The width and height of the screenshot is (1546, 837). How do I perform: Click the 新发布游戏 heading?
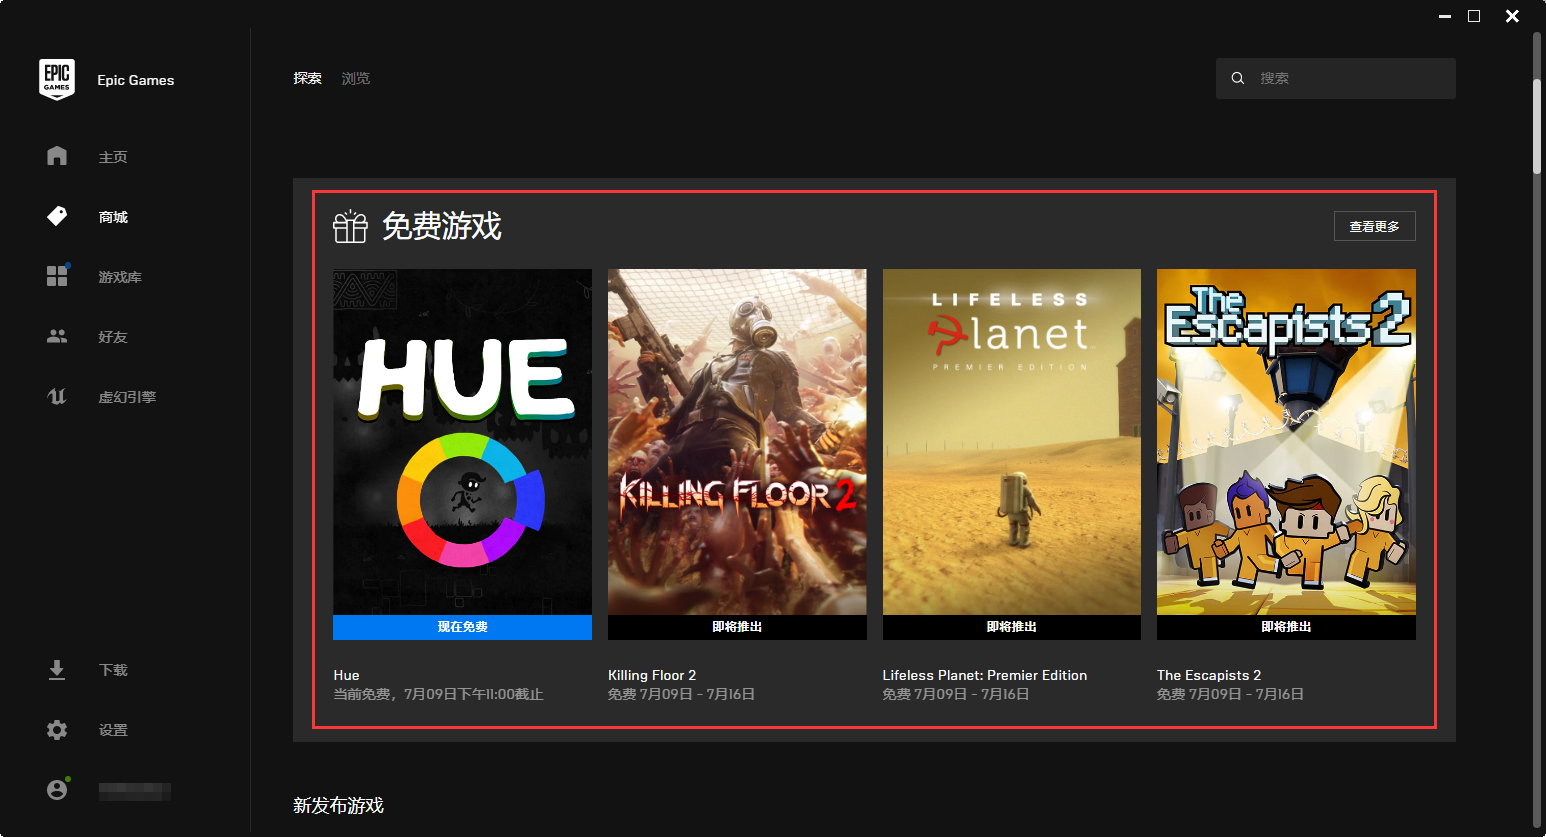tap(338, 805)
